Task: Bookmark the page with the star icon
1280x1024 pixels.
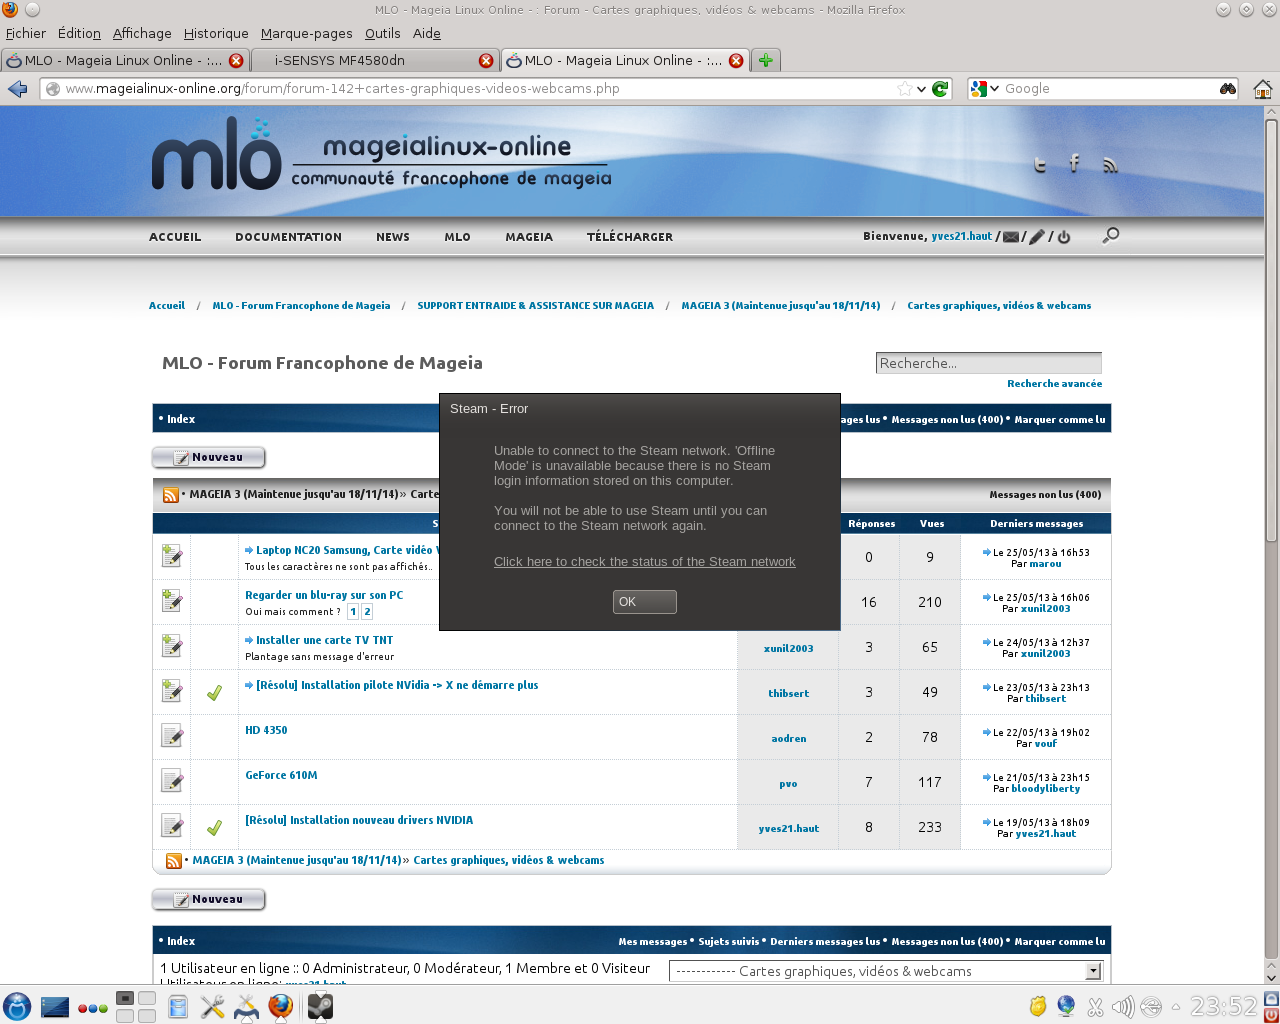Action: point(905,89)
